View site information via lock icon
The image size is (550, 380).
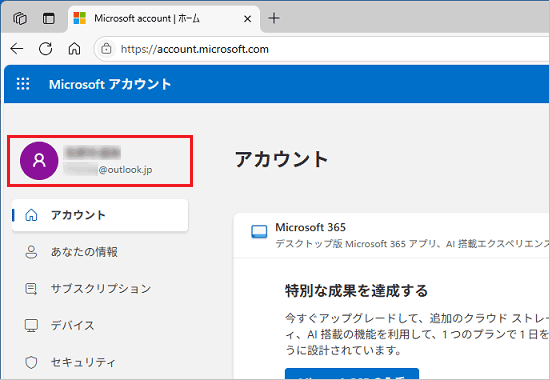pyautogui.click(x=106, y=49)
